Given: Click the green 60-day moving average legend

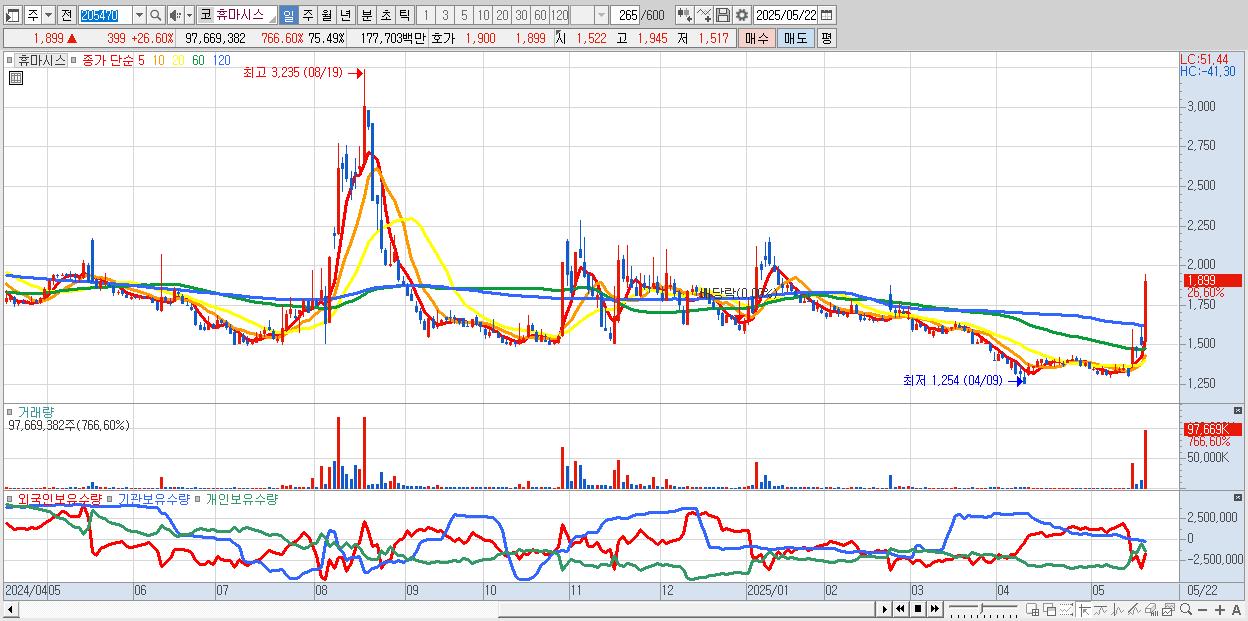Looking at the screenshot, I should 198,60.
